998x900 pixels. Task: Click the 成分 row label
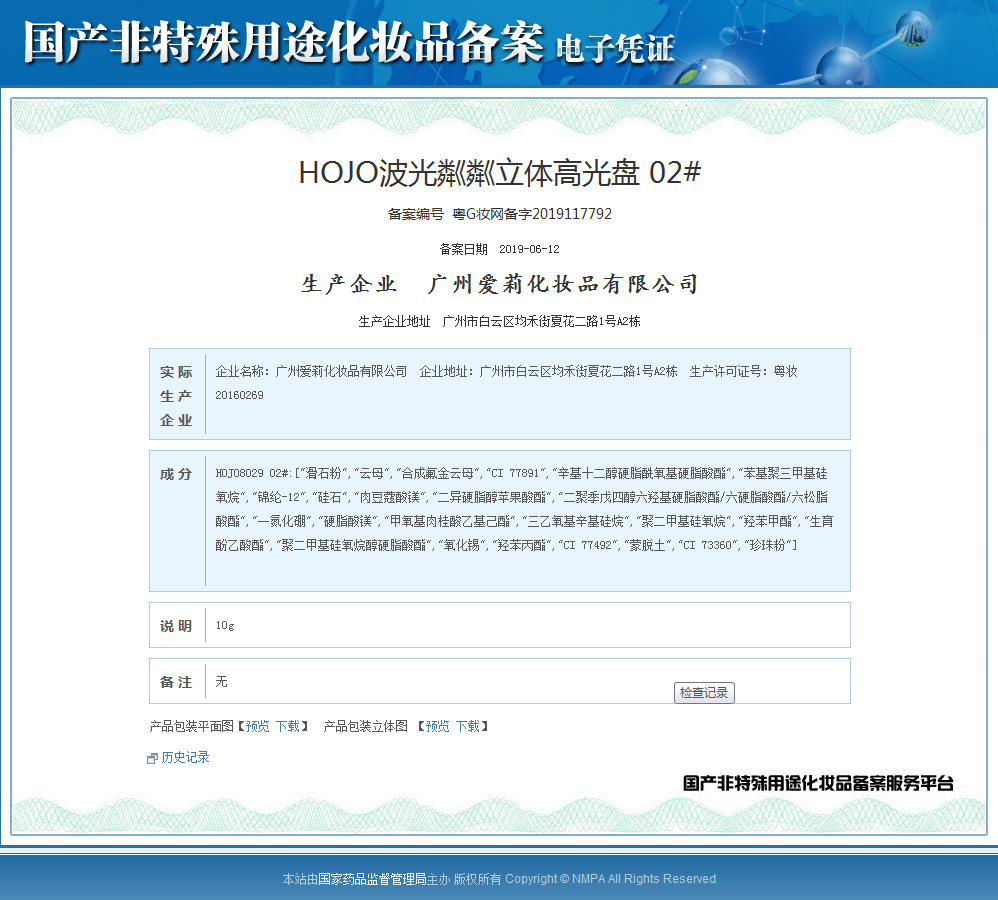(x=176, y=474)
